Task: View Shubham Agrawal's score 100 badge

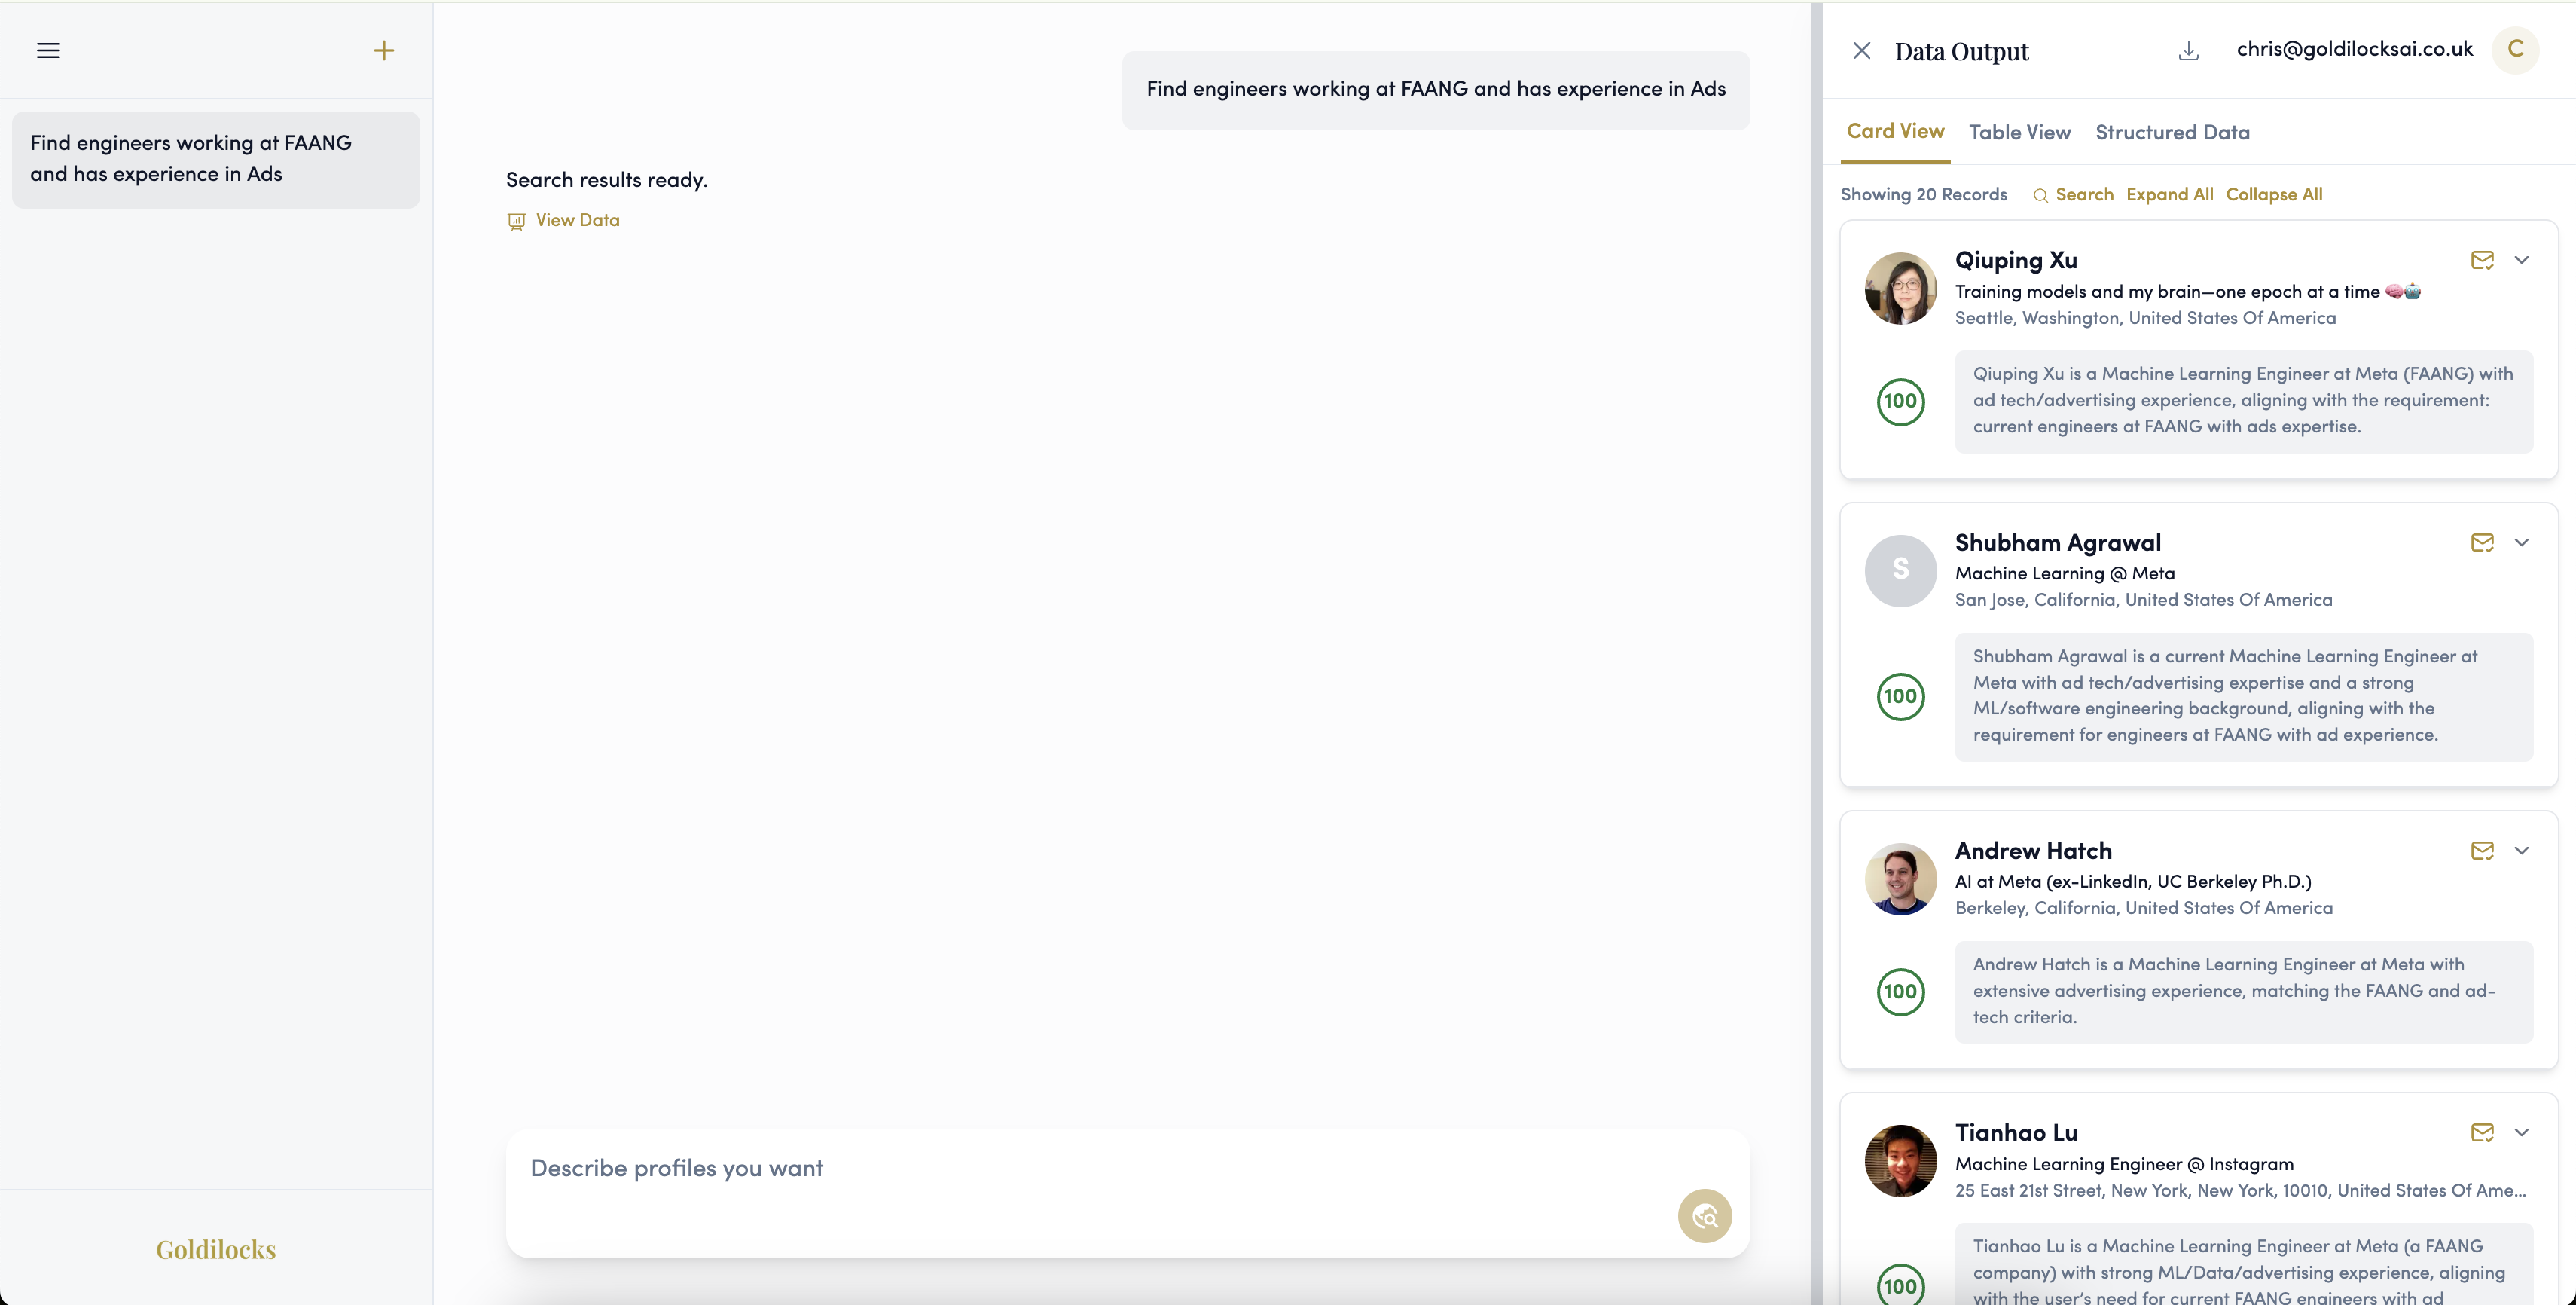Action: pyautogui.click(x=1900, y=696)
